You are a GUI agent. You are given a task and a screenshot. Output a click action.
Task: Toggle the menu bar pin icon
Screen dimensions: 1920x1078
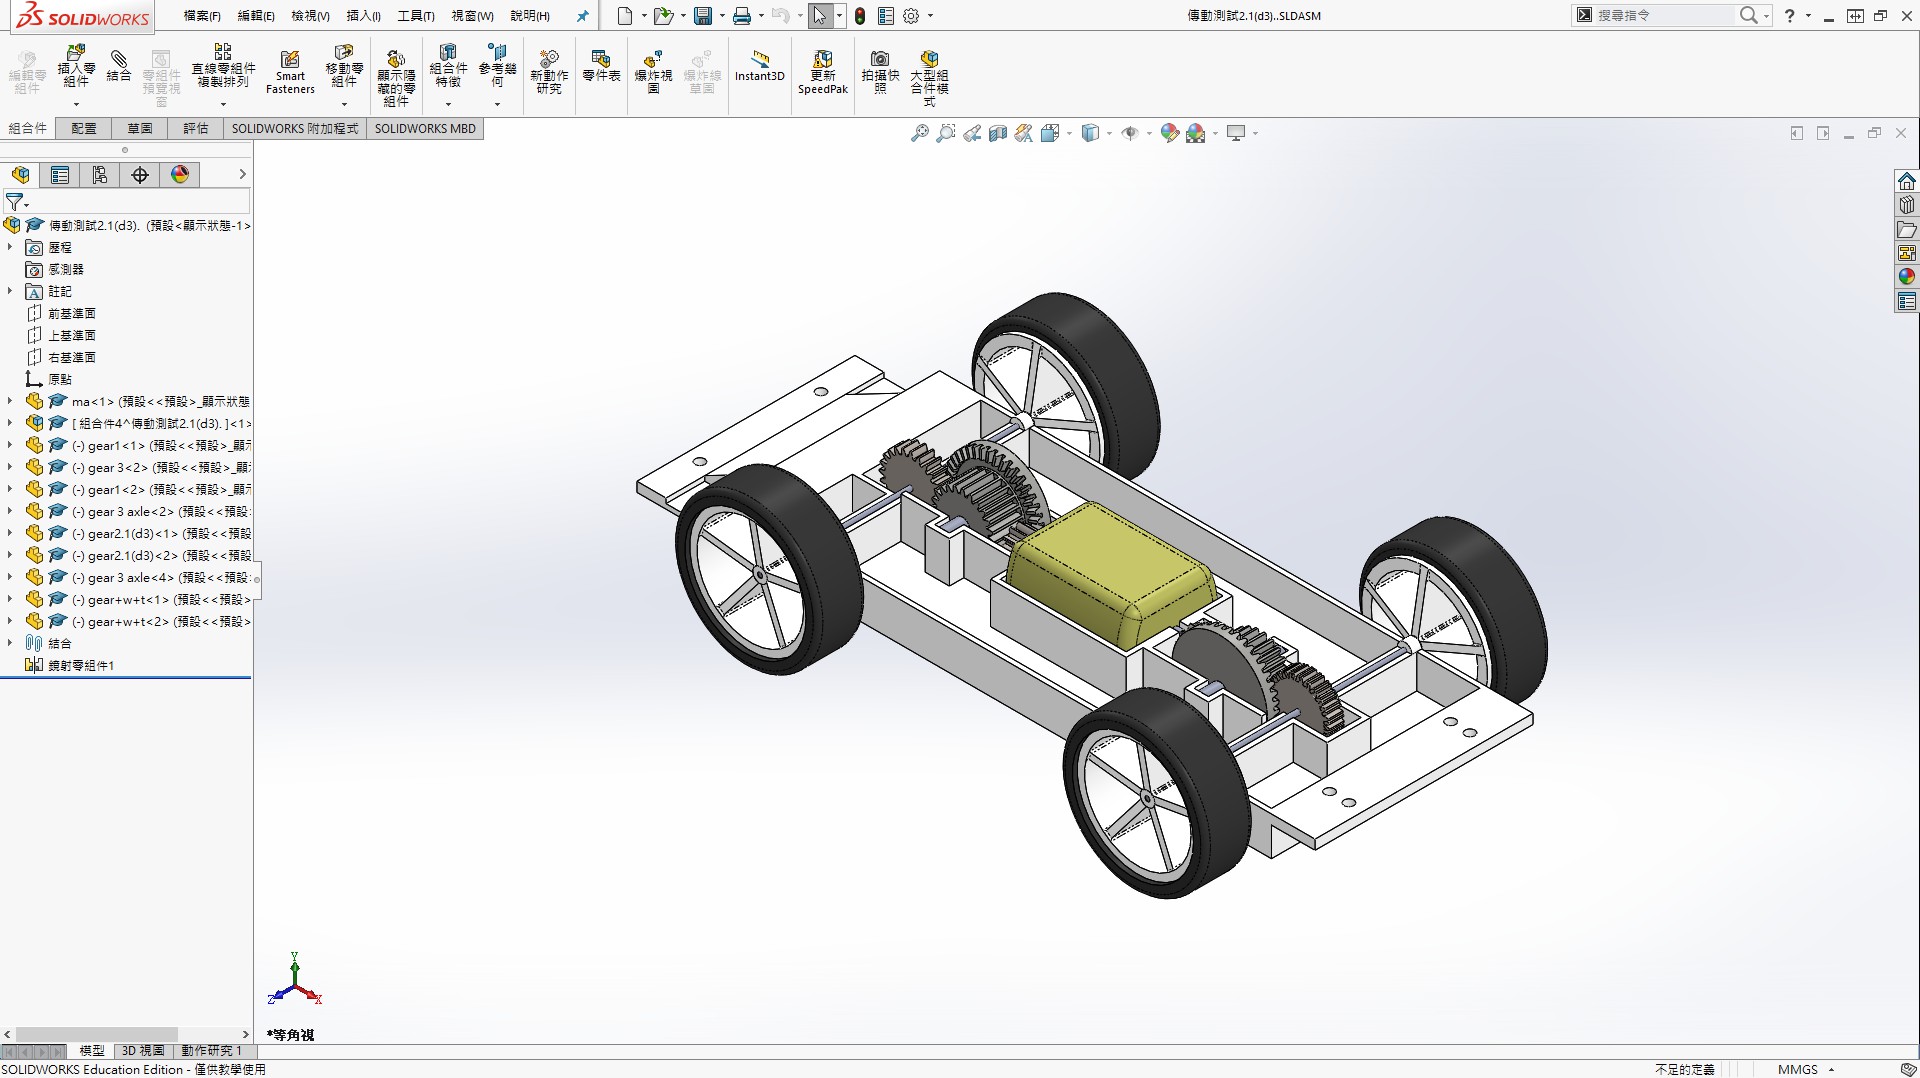pos(583,16)
